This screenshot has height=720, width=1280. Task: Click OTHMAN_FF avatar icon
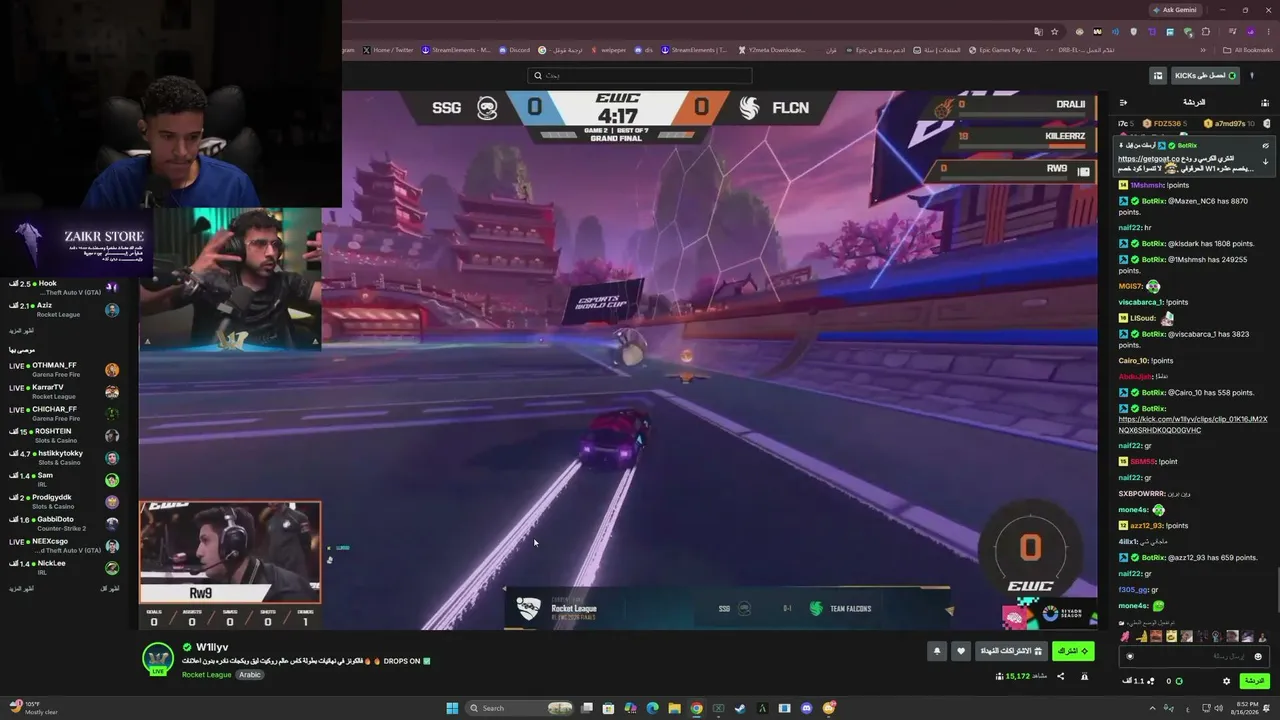point(112,370)
